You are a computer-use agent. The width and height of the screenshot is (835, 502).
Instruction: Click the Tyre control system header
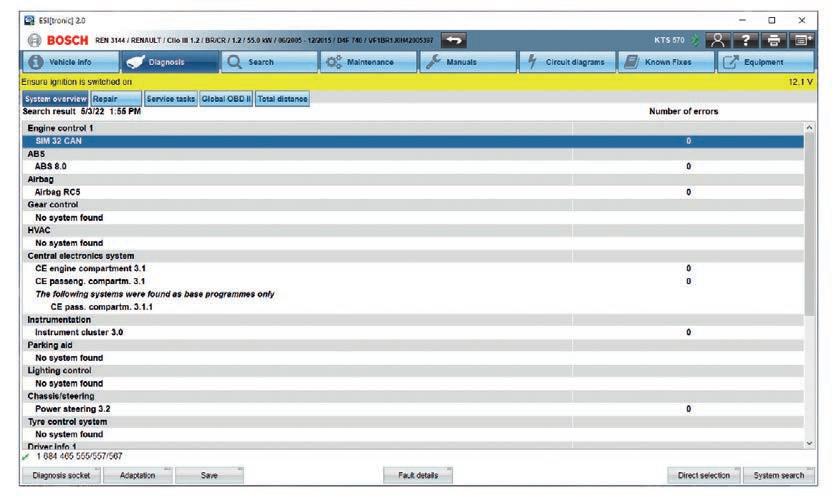click(x=413, y=422)
